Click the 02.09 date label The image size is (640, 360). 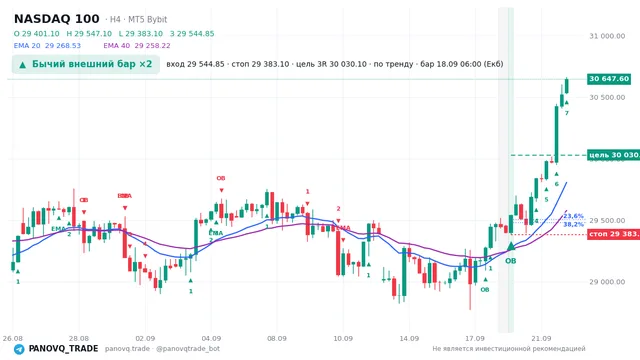tap(145, 338)
